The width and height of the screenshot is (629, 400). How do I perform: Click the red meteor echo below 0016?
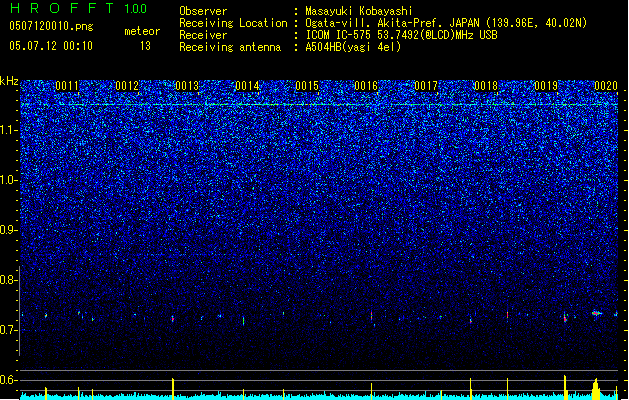tap(371, 316)
